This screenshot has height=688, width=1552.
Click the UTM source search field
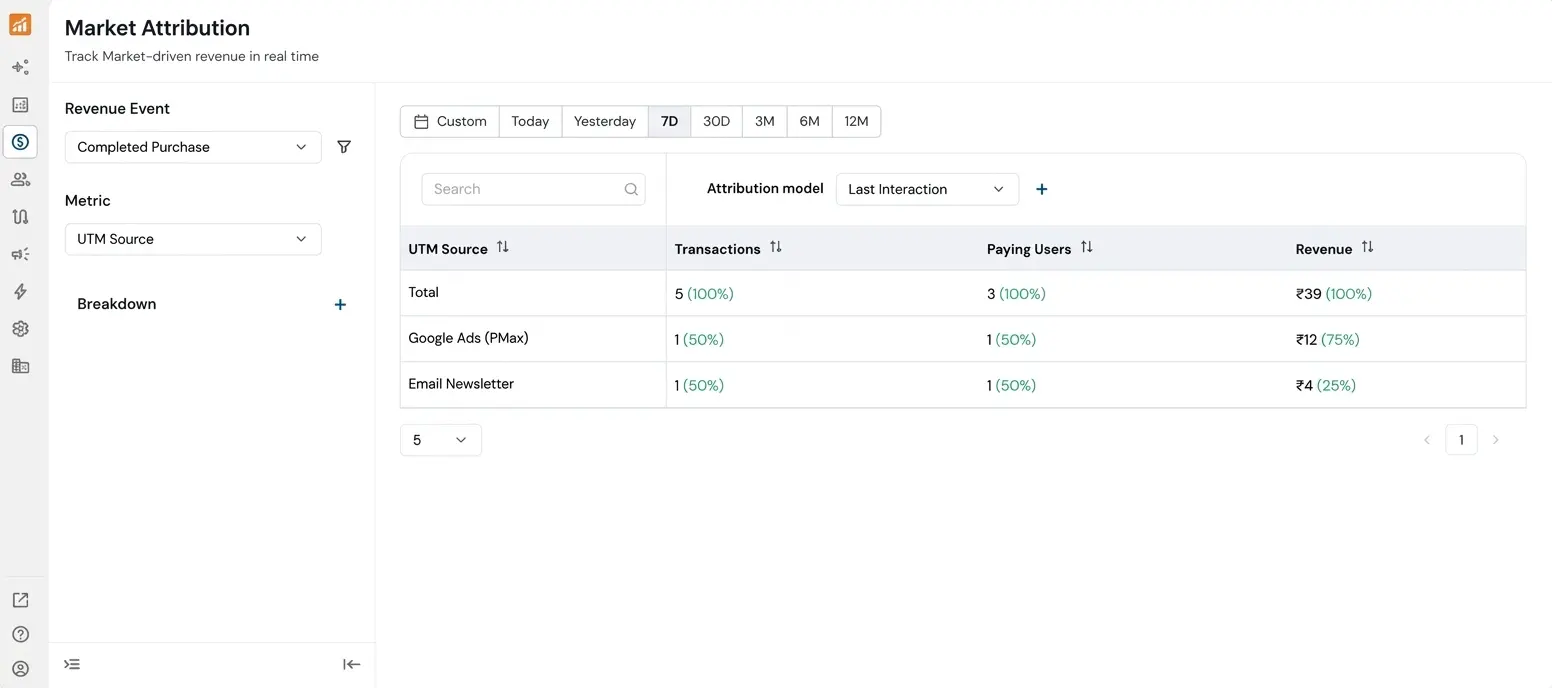[x=525, y=189]
